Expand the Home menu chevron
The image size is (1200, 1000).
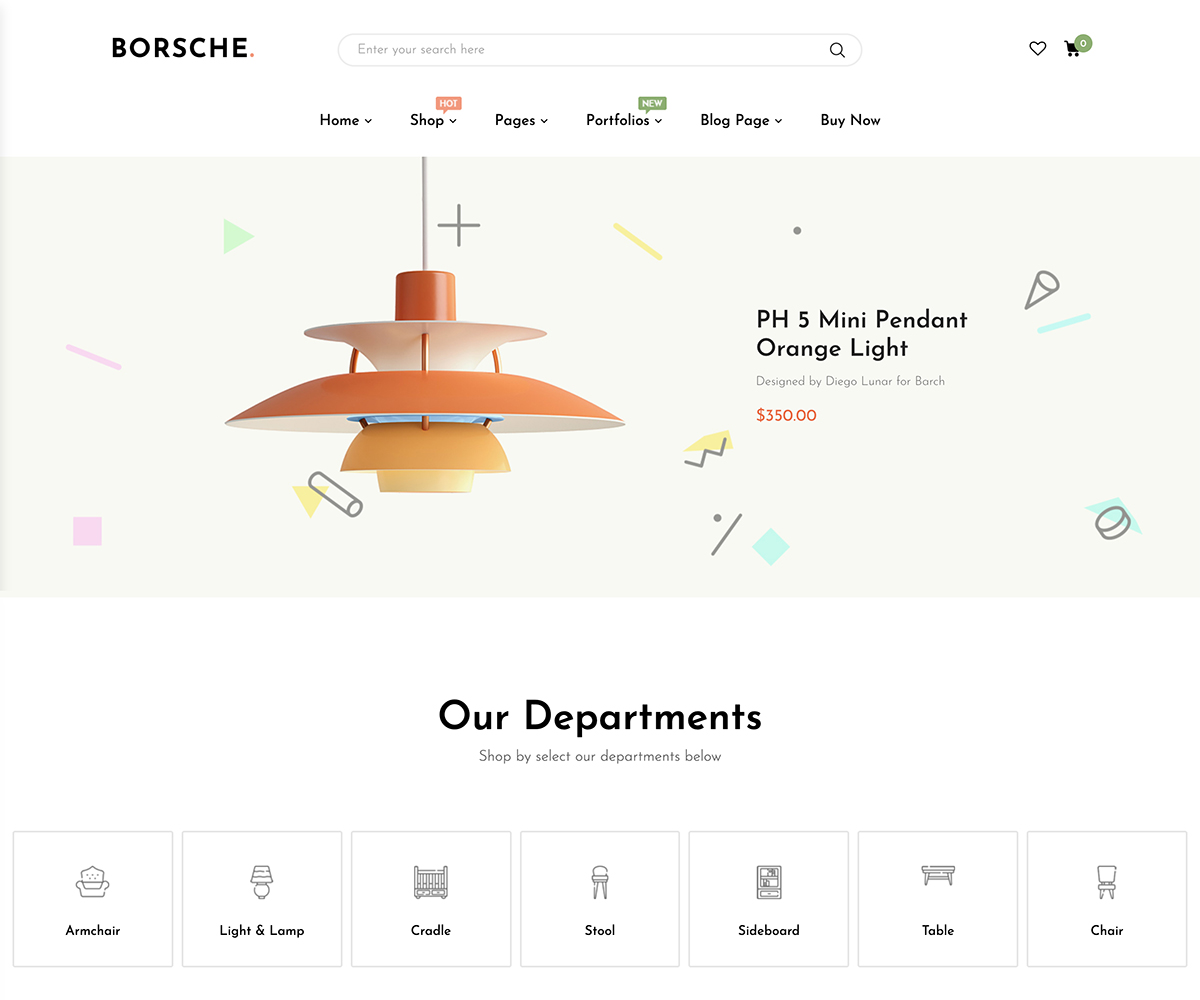(x=368, y=121)
